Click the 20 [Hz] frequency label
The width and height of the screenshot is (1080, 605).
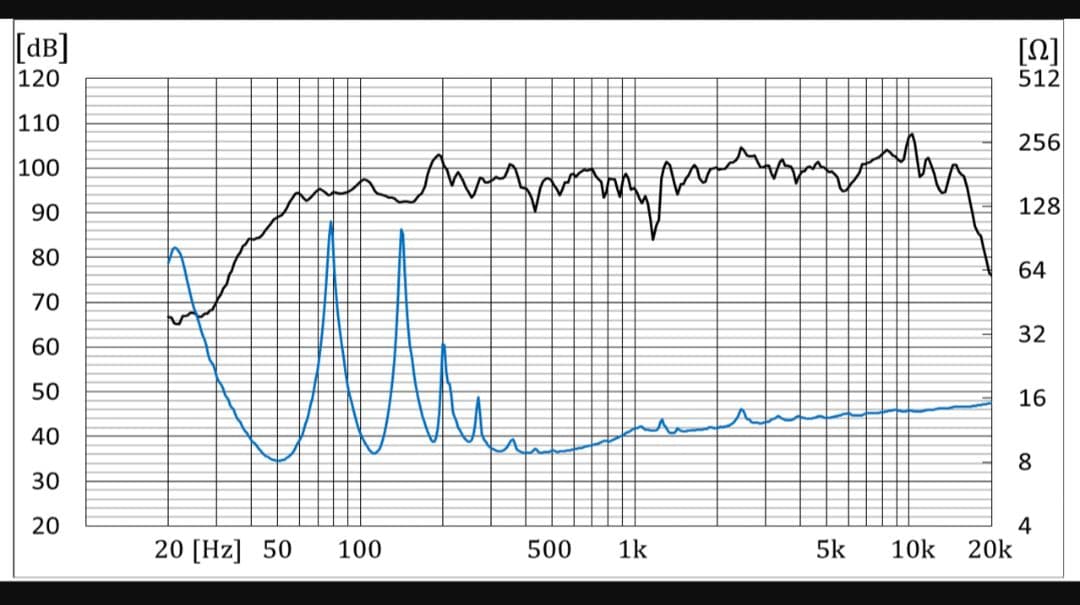197,549
